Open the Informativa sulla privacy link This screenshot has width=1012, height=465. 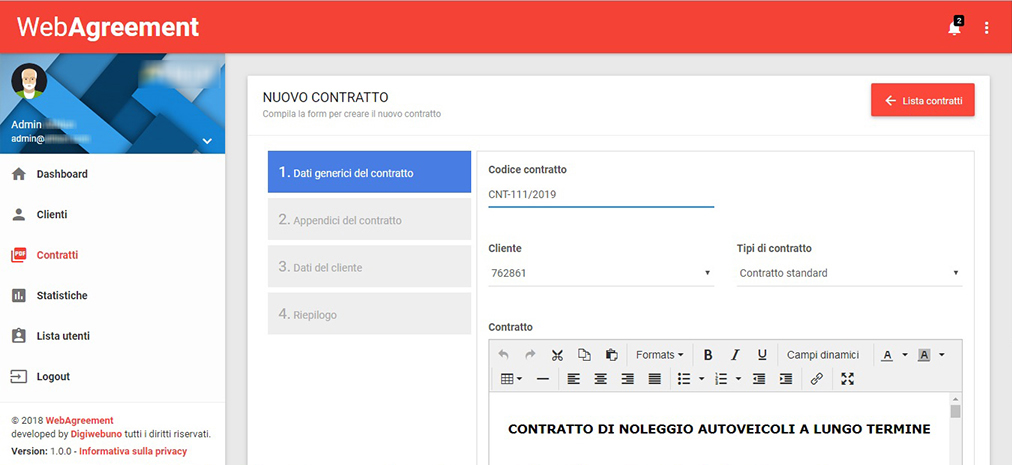click(132, 451)
